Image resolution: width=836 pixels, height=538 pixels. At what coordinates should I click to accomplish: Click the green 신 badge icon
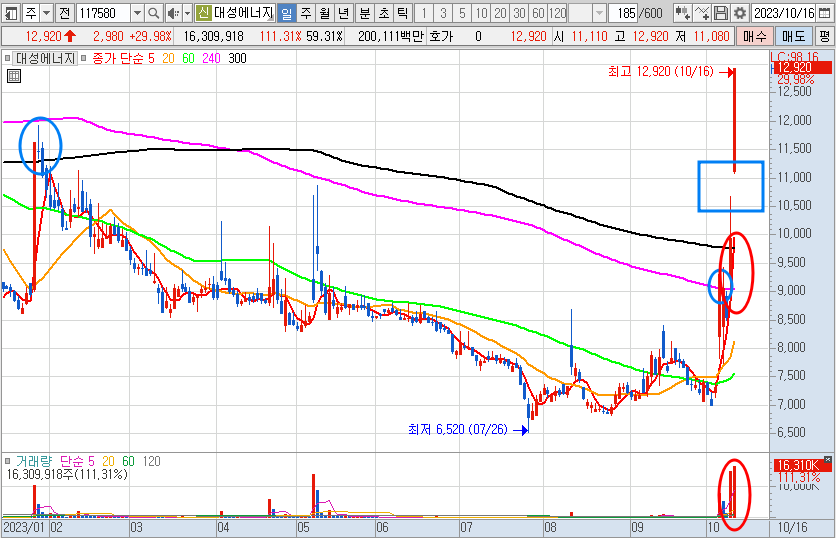203,13
